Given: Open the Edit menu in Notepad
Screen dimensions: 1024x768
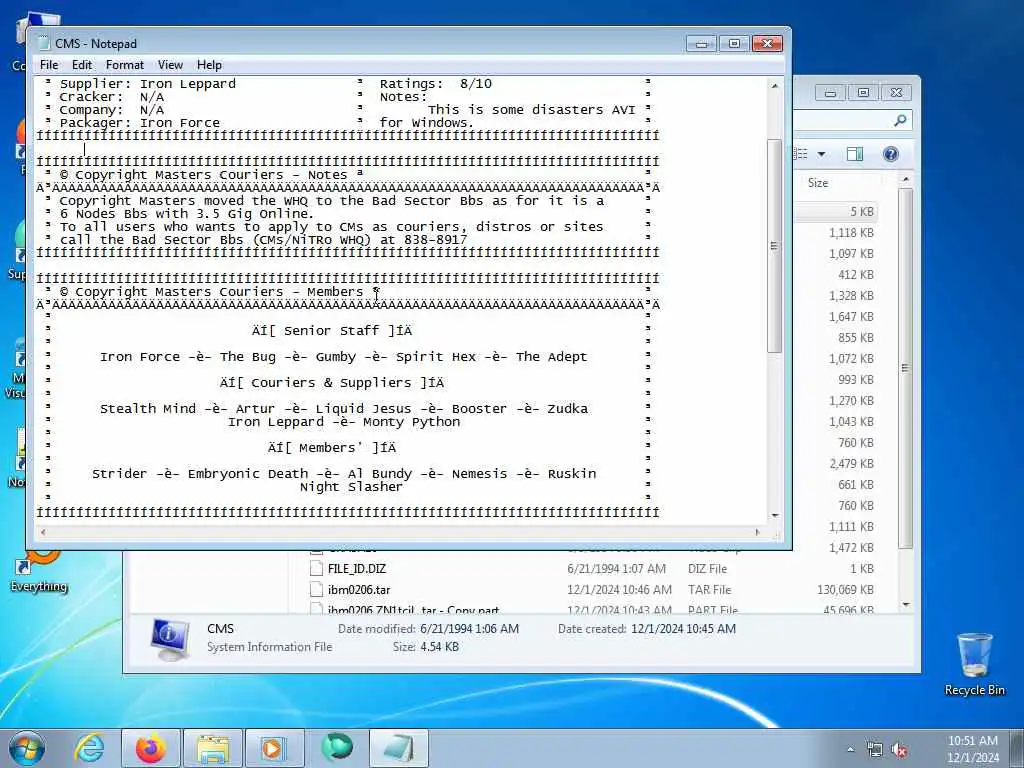Looking at the screenshot, I should (x=82, y=65).
